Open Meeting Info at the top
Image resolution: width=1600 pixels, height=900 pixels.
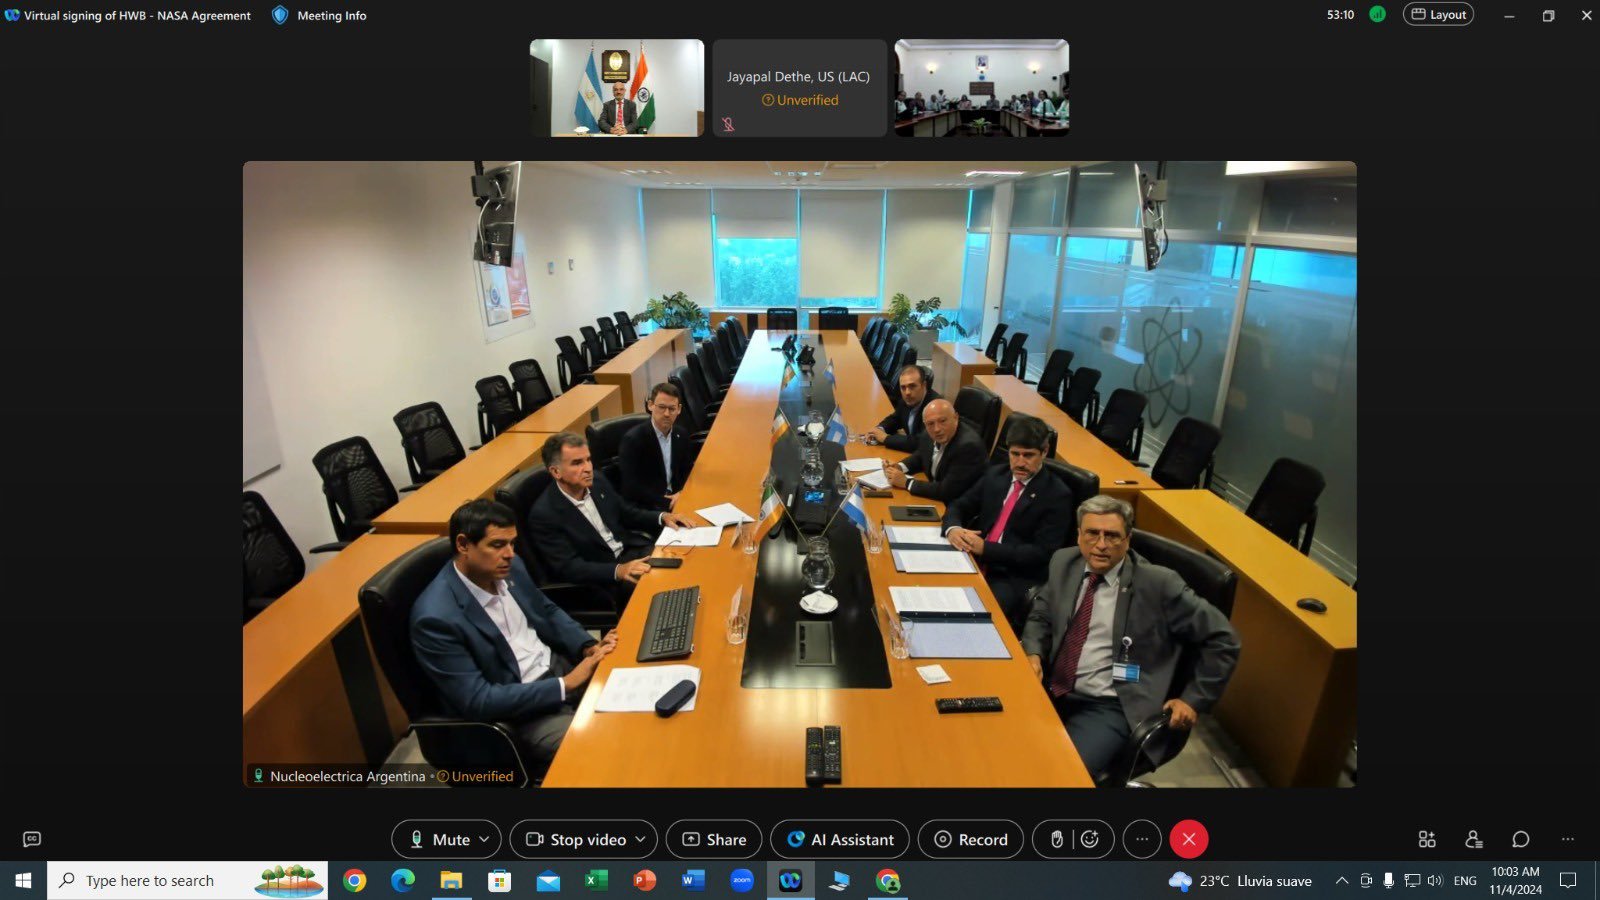[320, 15]
